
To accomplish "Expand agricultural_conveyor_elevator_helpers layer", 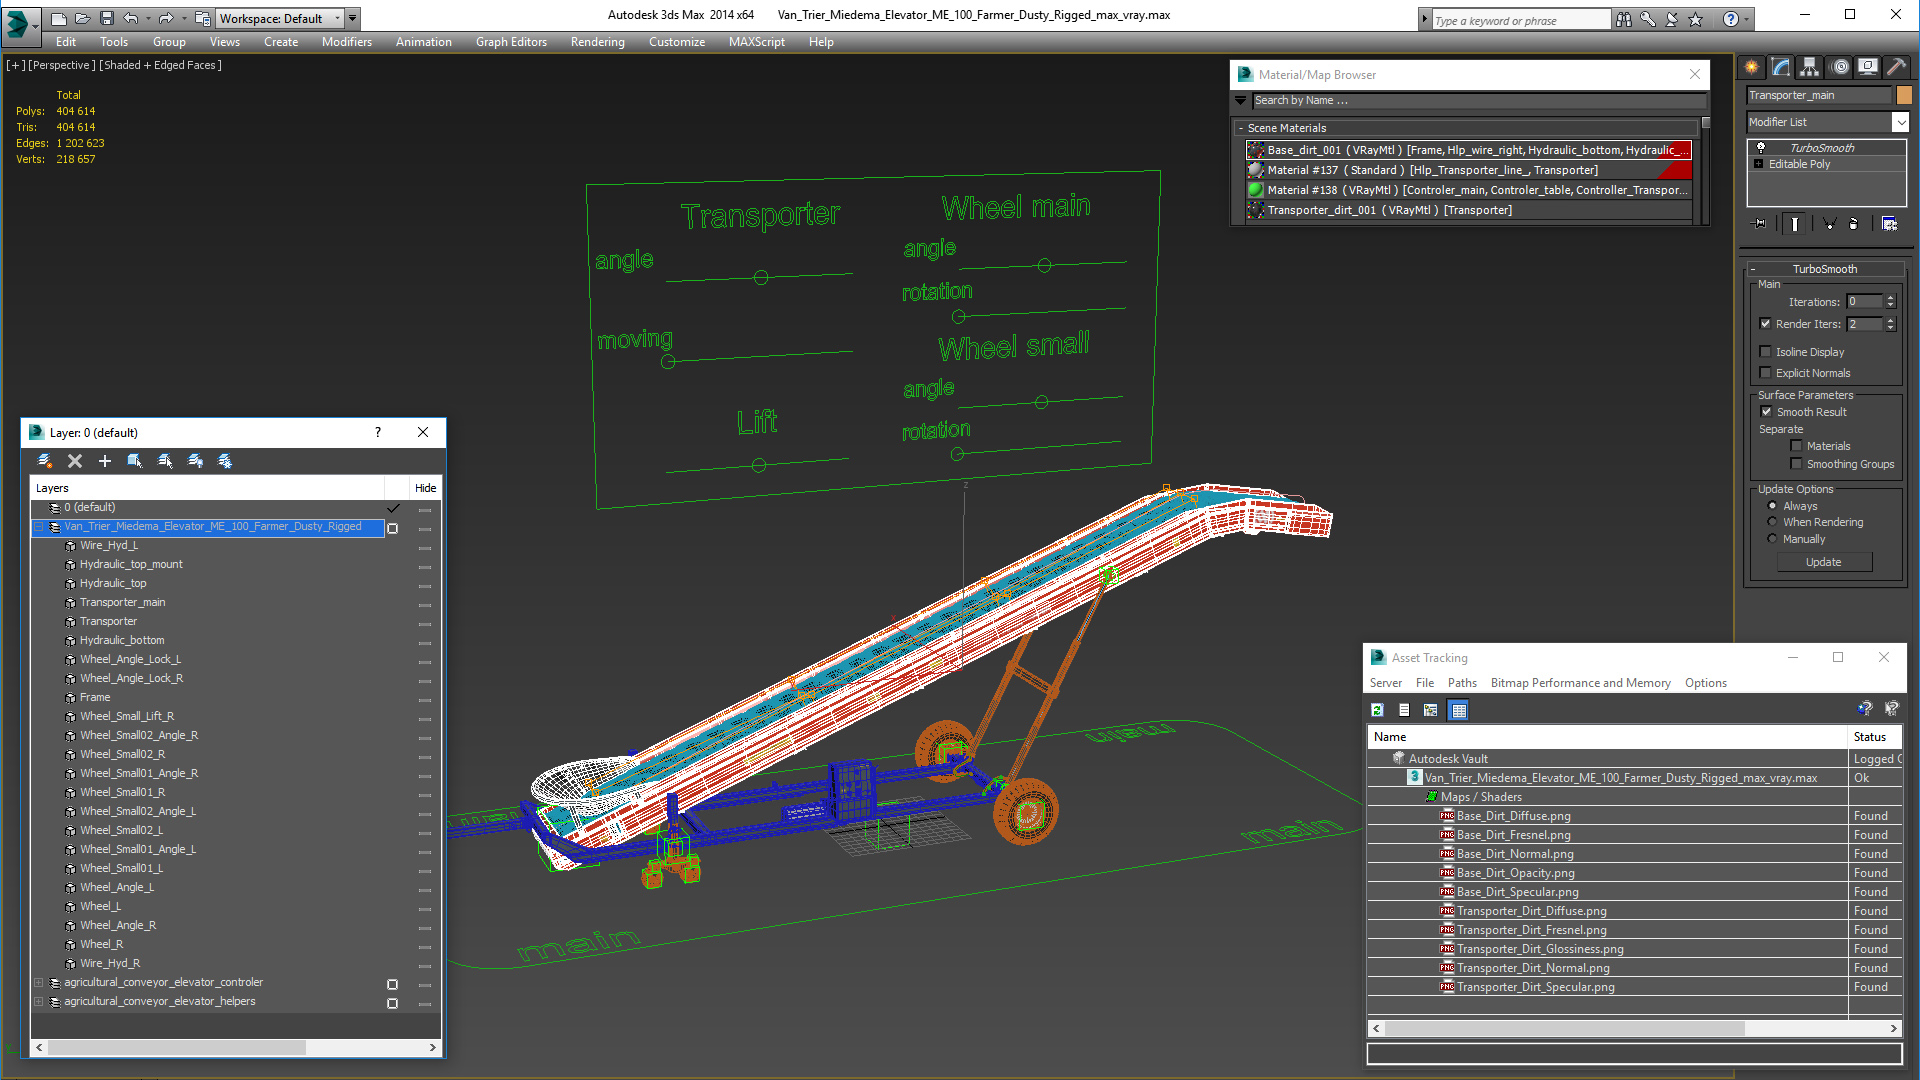I will click(x=39, y=1002).
